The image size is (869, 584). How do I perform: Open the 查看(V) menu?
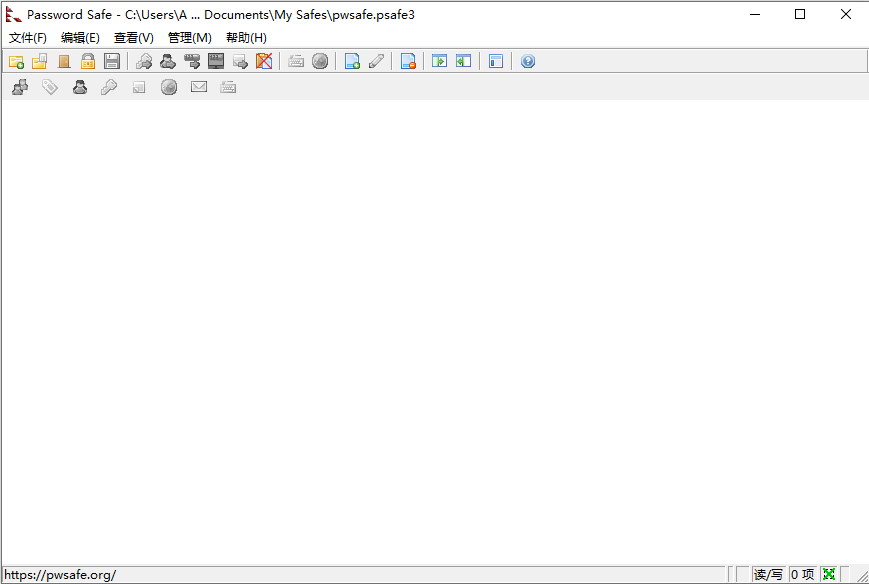[133, 38]
